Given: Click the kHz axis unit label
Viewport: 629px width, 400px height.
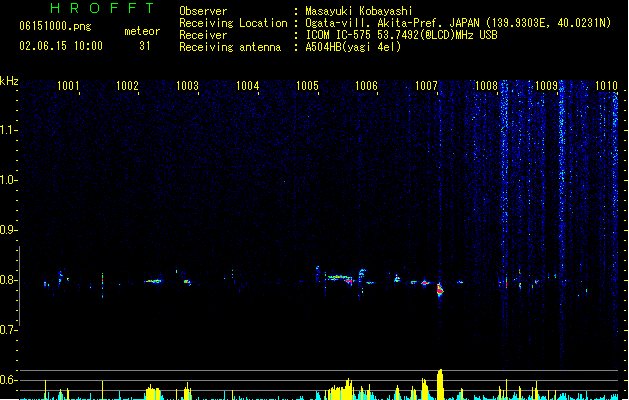Looking at the screenshot, I should click(9, 81).
